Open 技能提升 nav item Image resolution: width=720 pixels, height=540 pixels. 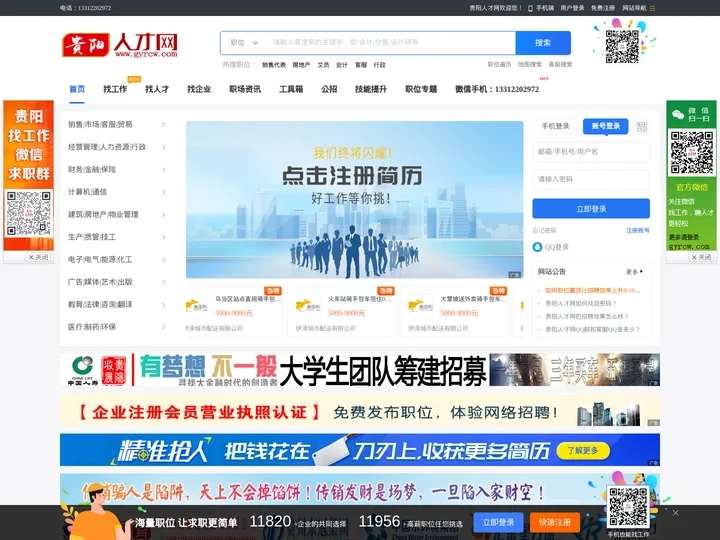pyautogui.click(x=371, y=89)
